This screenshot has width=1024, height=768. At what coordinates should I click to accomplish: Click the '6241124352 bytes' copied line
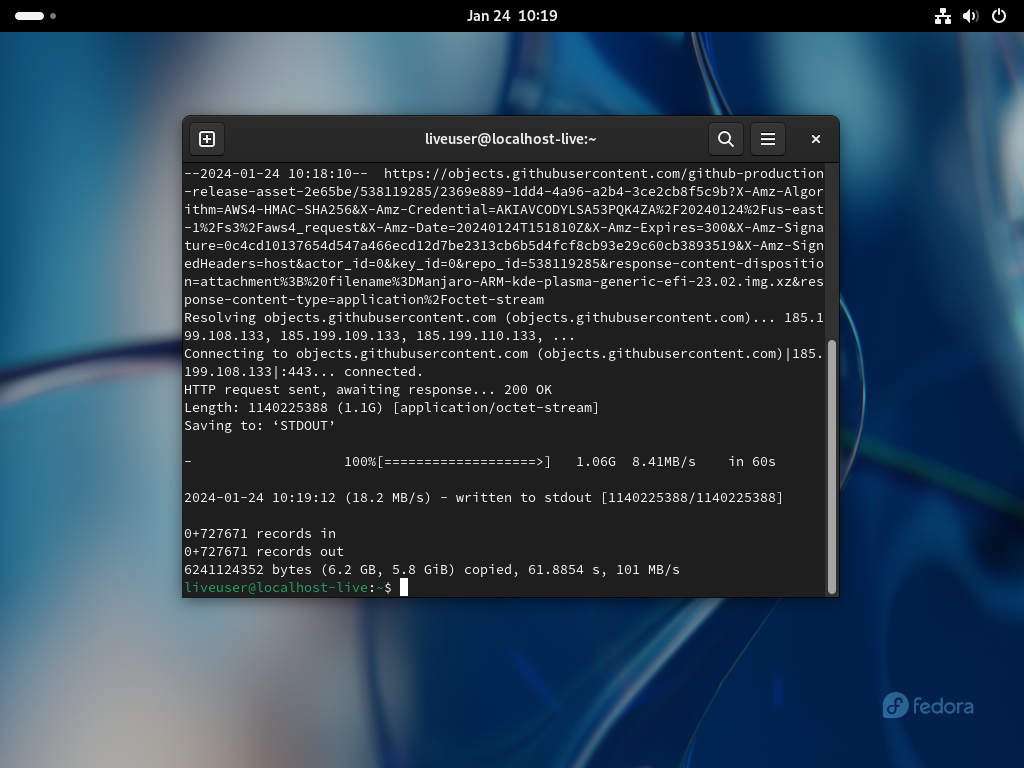click(432, 569)
